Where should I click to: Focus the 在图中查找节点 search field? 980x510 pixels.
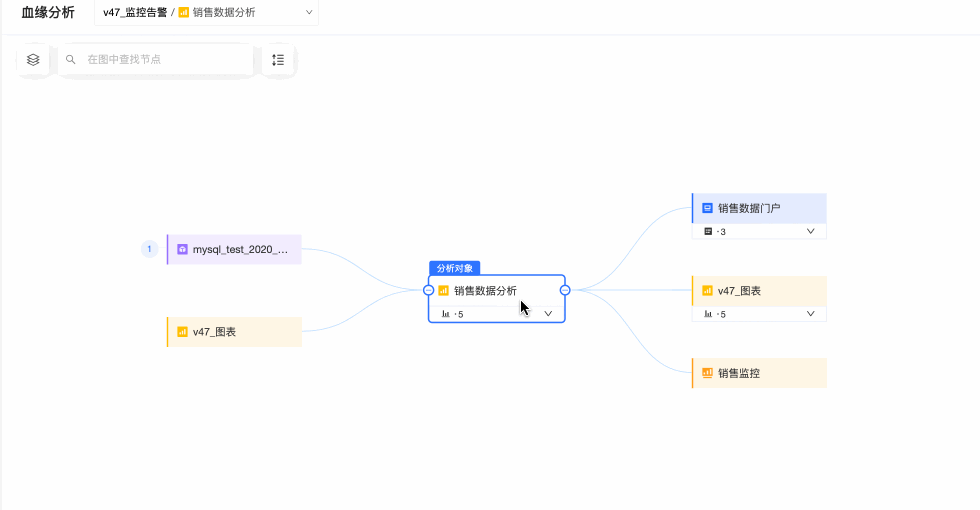coord(160,60)
